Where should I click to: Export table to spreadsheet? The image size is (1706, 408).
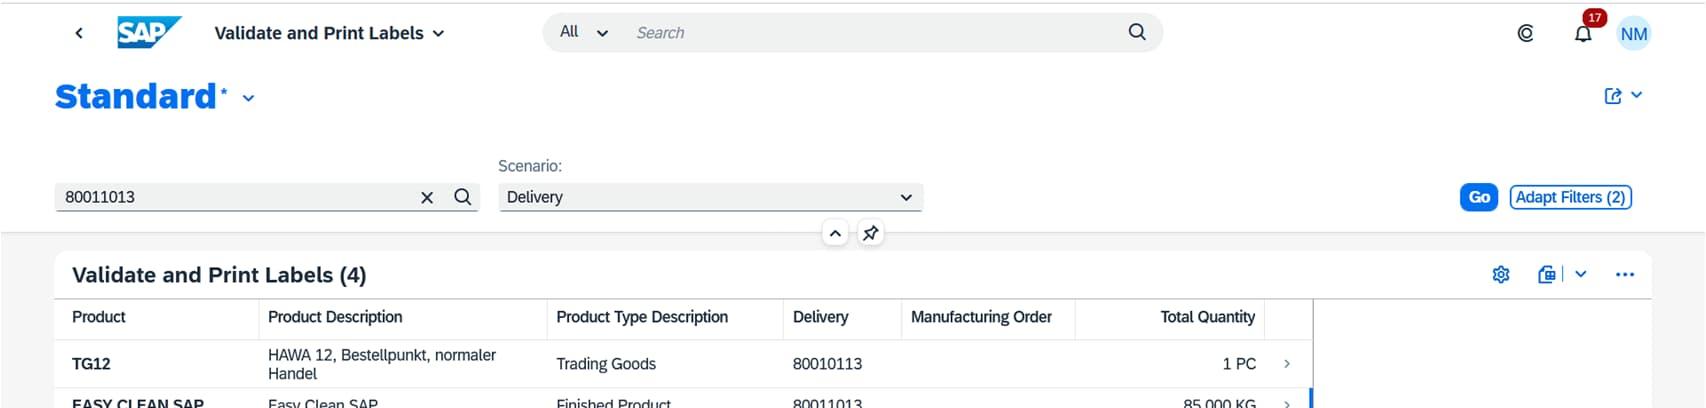pos(1547,275)
